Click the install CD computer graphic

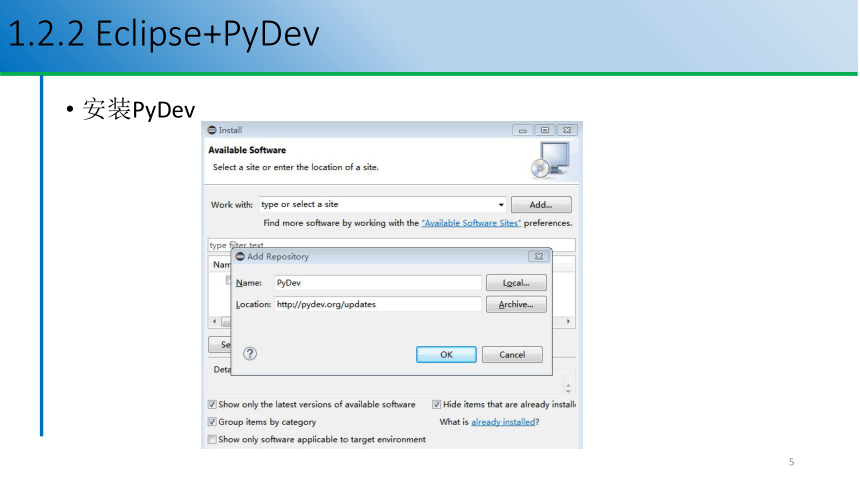click(x=551, y=160)
